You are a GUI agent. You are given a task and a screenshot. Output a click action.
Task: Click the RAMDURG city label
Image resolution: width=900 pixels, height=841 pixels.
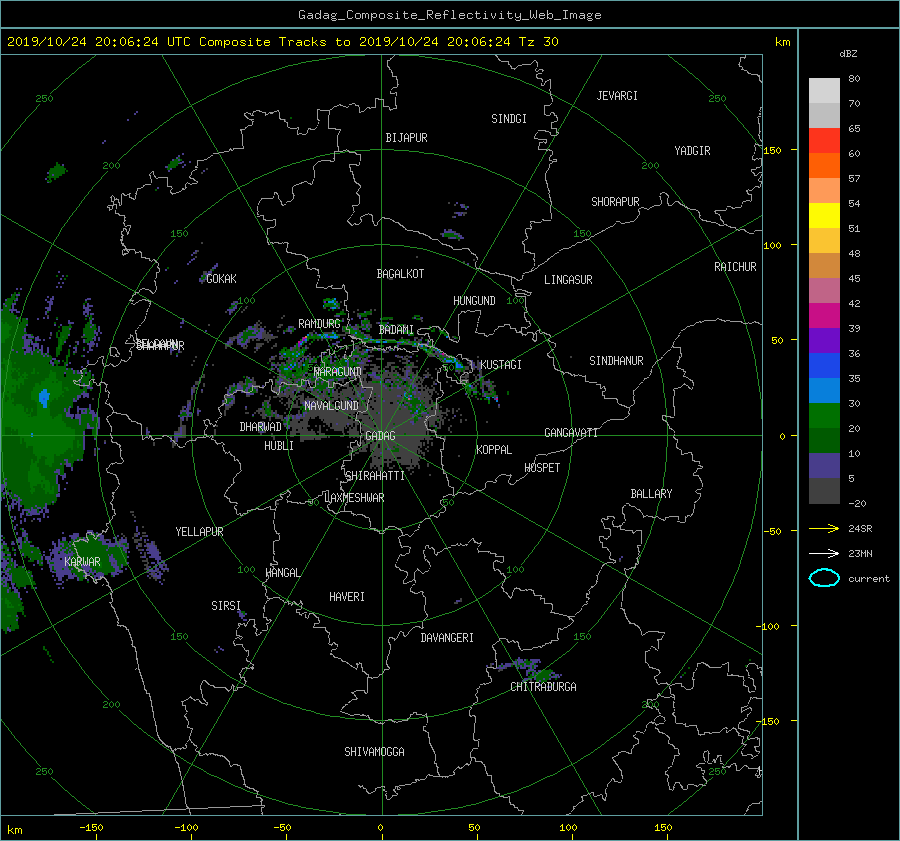click(x=319, y=324)
